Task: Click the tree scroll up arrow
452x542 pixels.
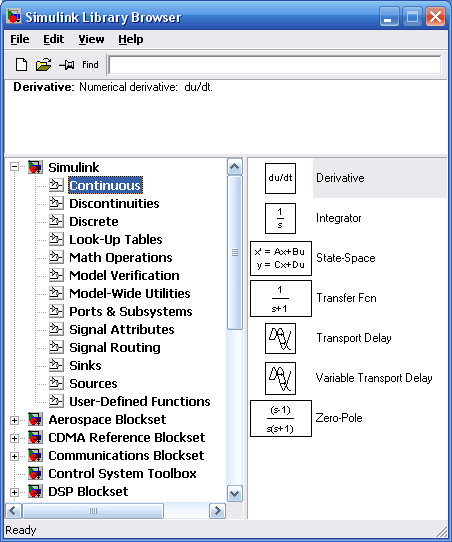Action: tap(235, 167)
